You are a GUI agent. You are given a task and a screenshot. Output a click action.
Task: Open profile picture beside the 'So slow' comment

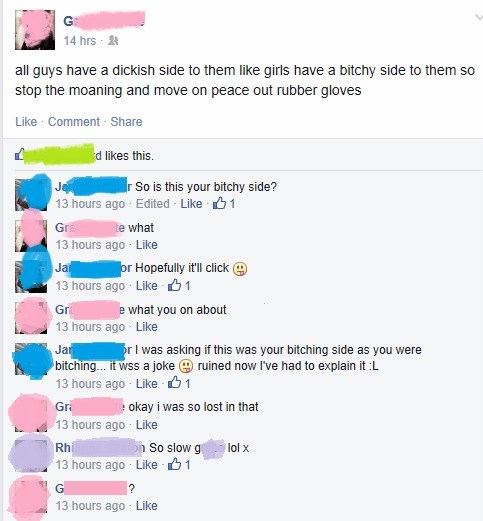pos(31,454)
